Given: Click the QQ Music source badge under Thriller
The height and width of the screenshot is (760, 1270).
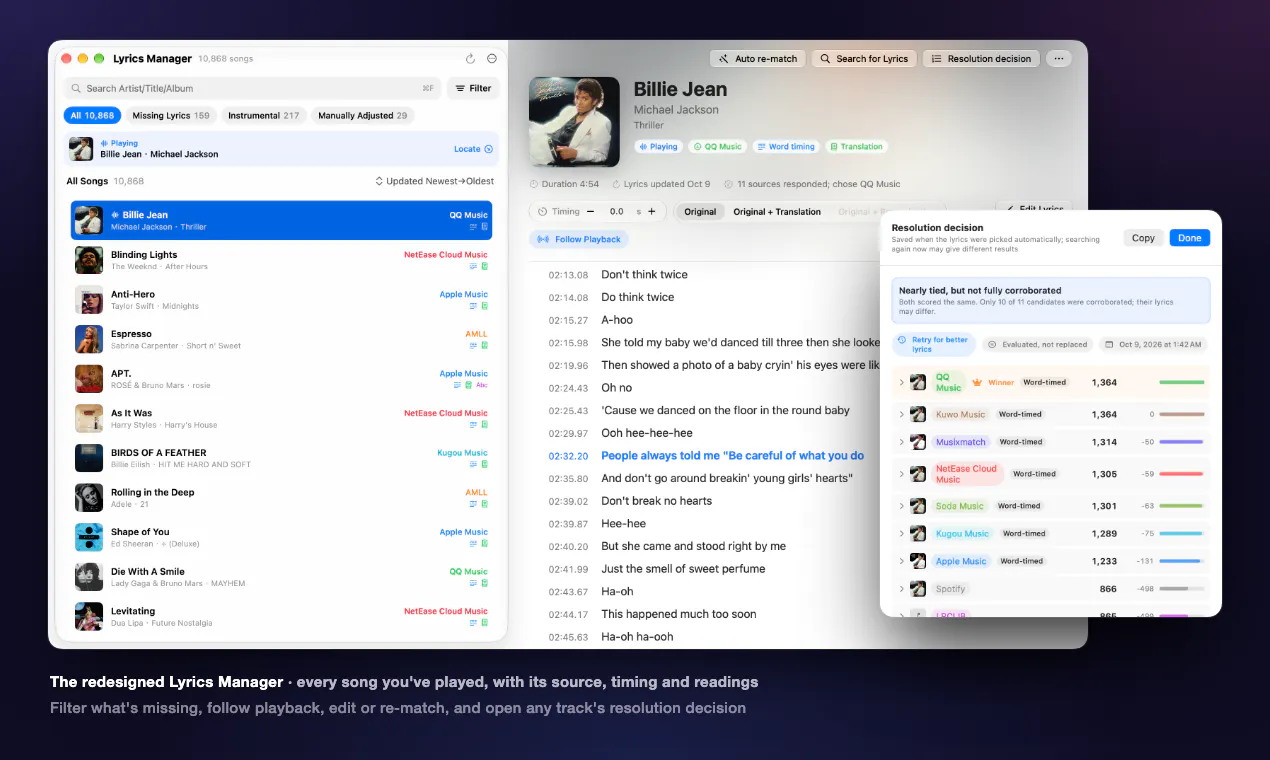Looking at the screenshot, I should (x=718, y=147).
